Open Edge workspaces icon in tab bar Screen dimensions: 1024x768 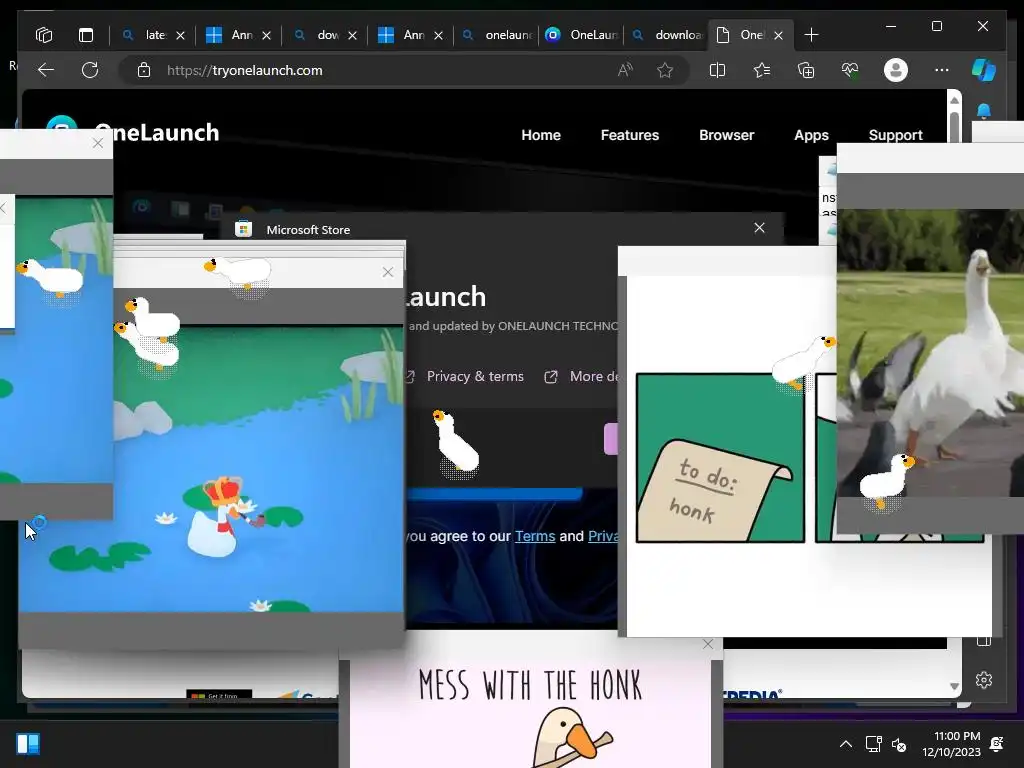tap(44, 35)
